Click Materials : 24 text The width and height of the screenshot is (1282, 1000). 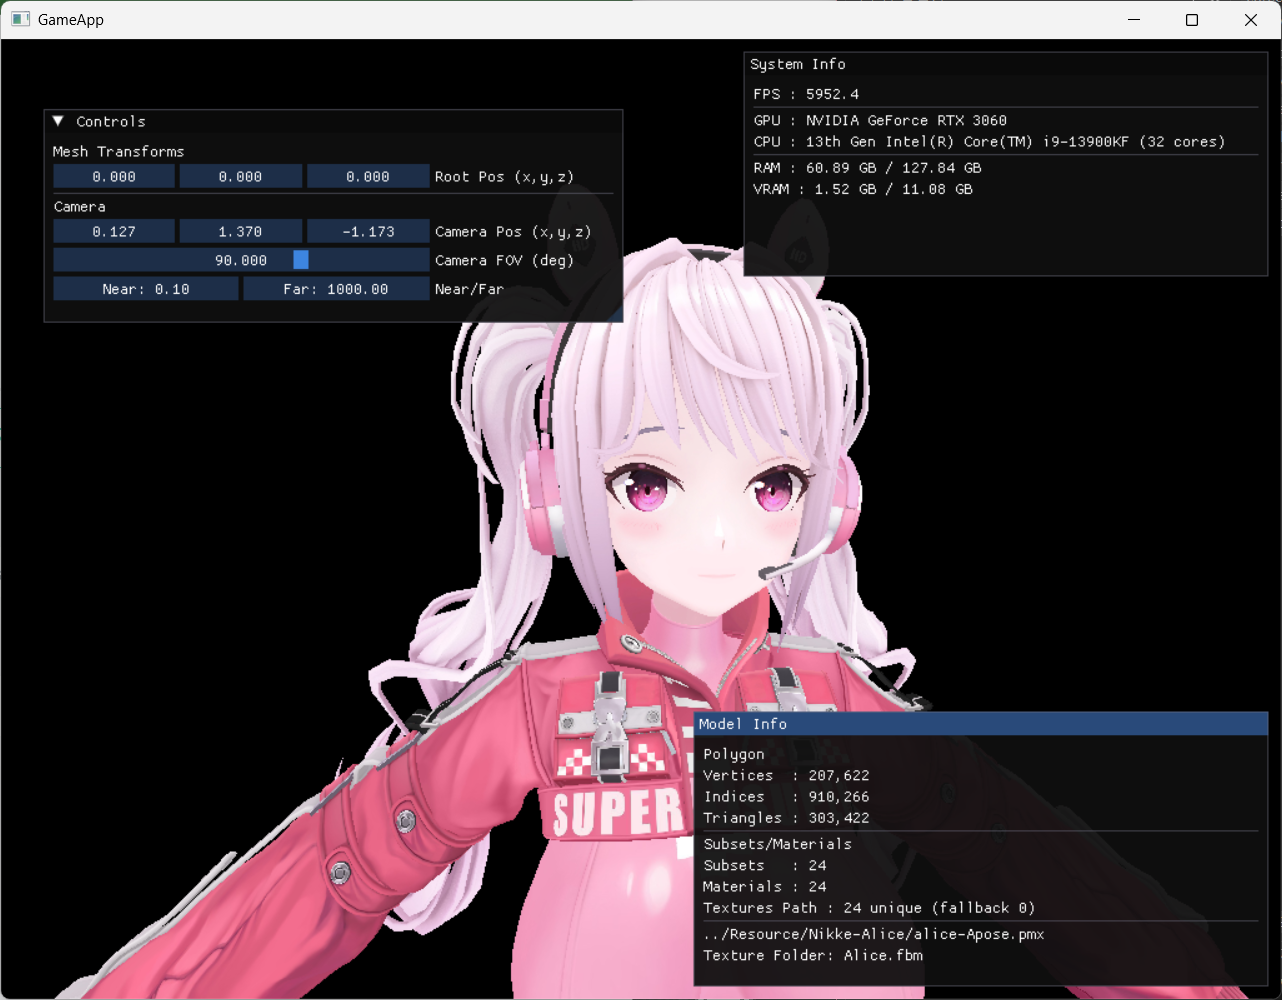764,887
